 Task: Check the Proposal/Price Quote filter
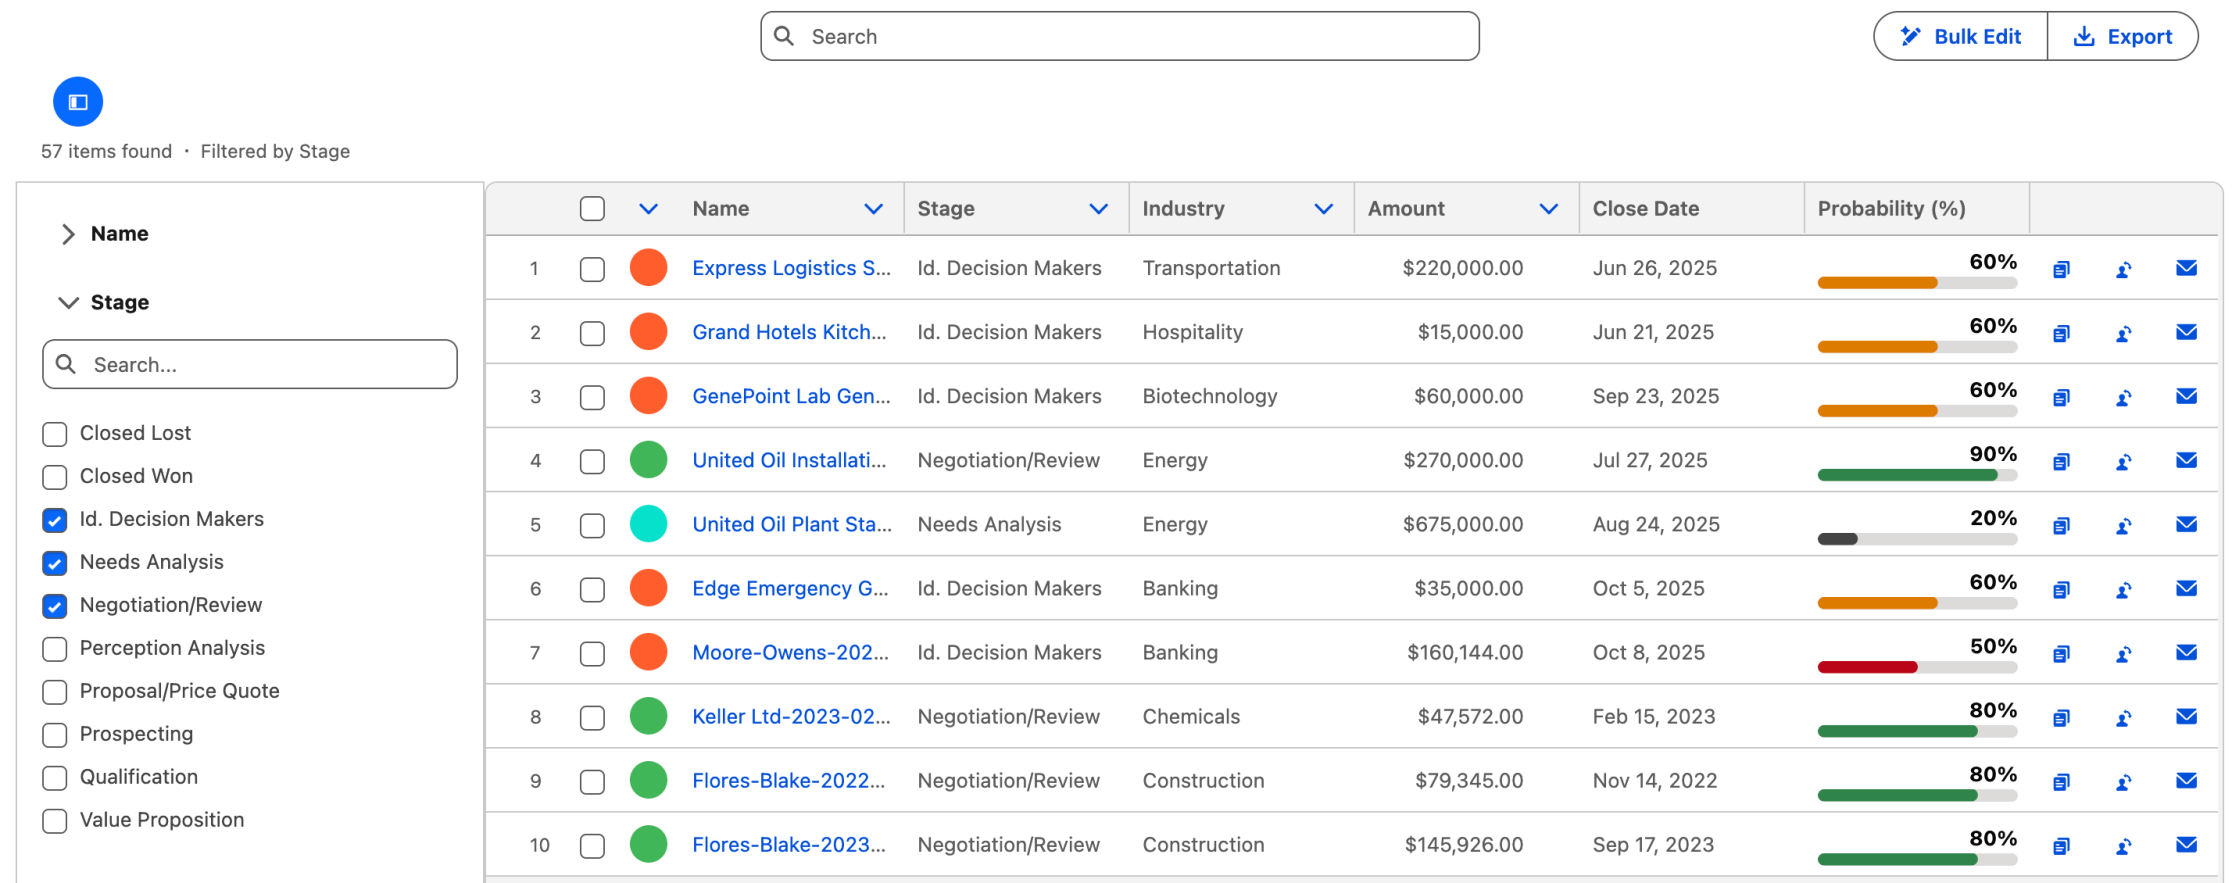click(55, 692)
